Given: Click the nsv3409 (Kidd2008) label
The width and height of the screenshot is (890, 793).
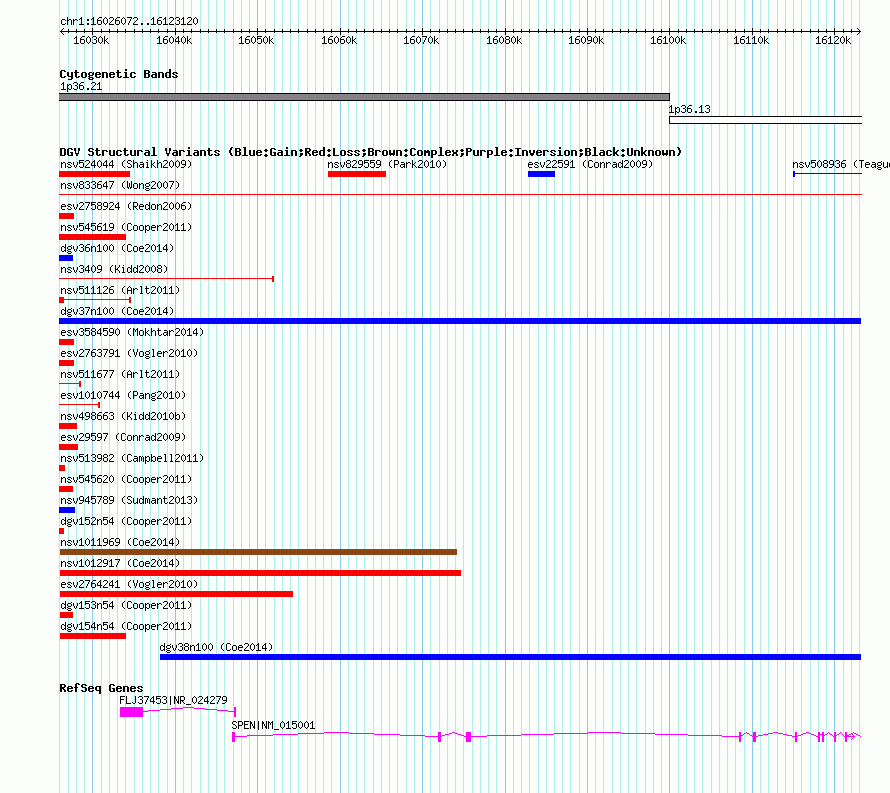Looking at the screenshot, I should [x=114, y=269].
